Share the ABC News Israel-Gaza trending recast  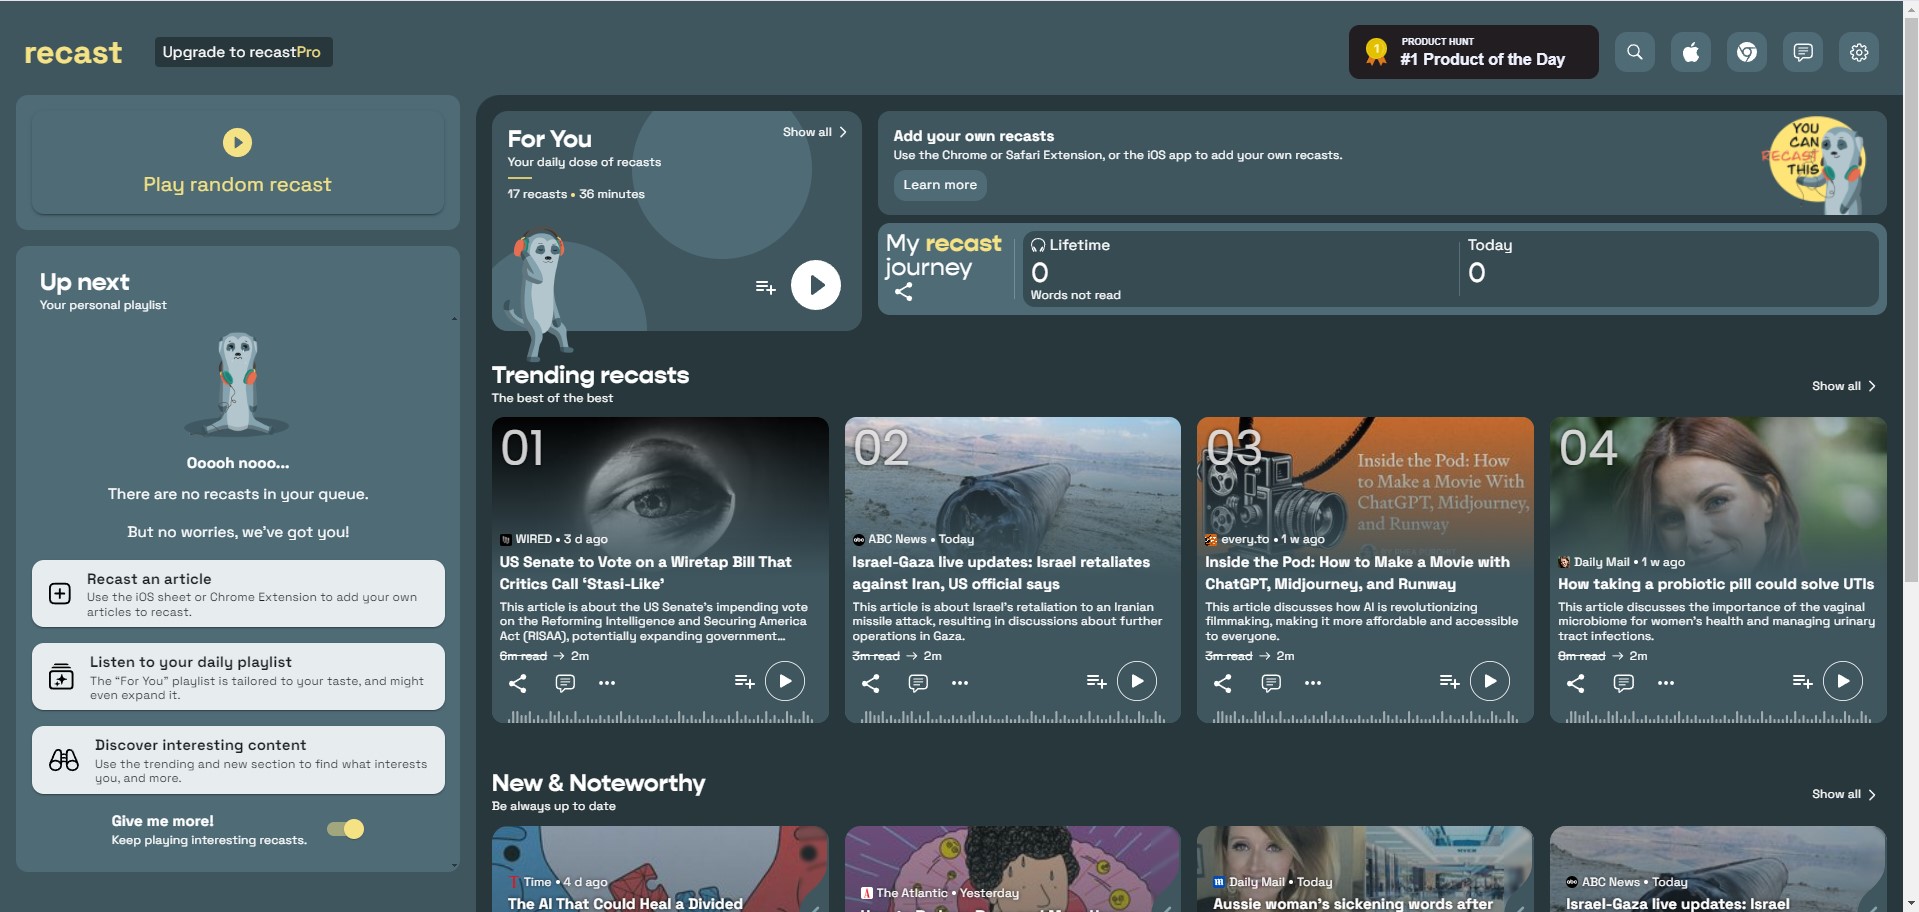(870, 683)
